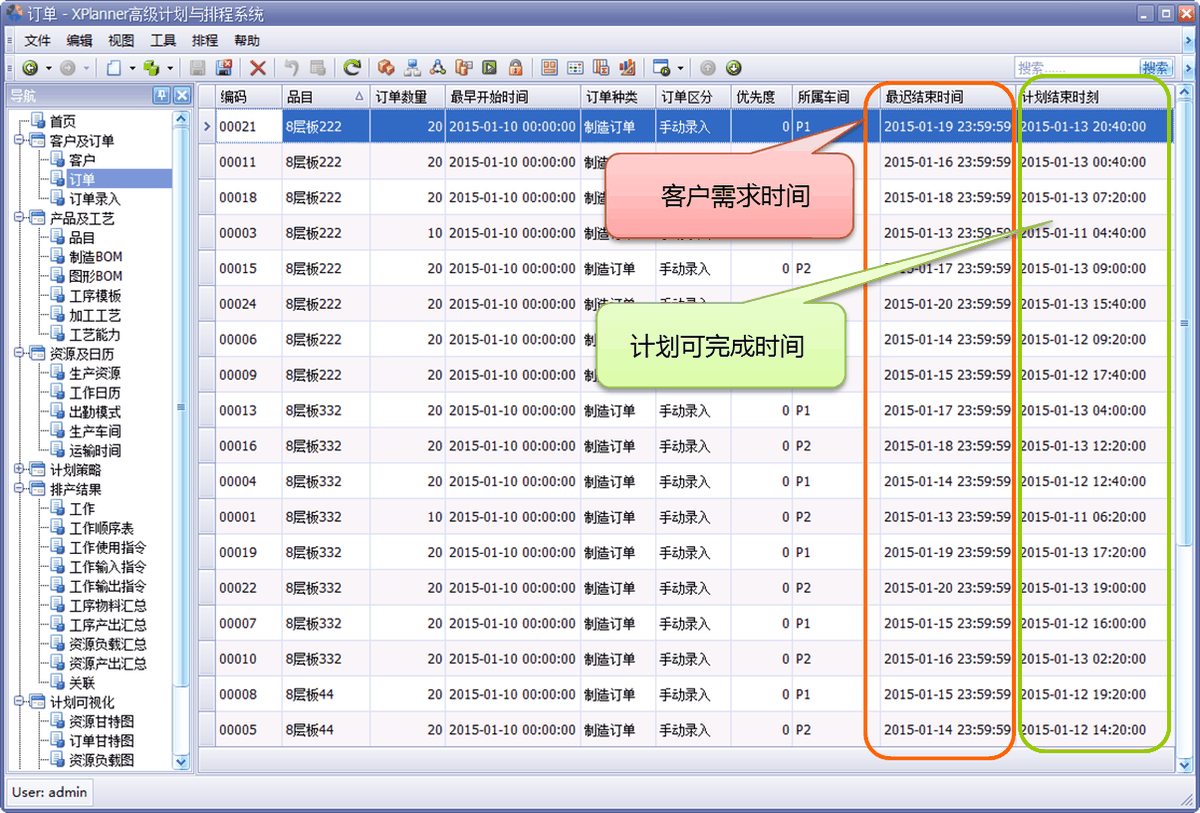Click the save-and-close floppy icon
This screenshot has width=1200, height=813.
(224, 68)
